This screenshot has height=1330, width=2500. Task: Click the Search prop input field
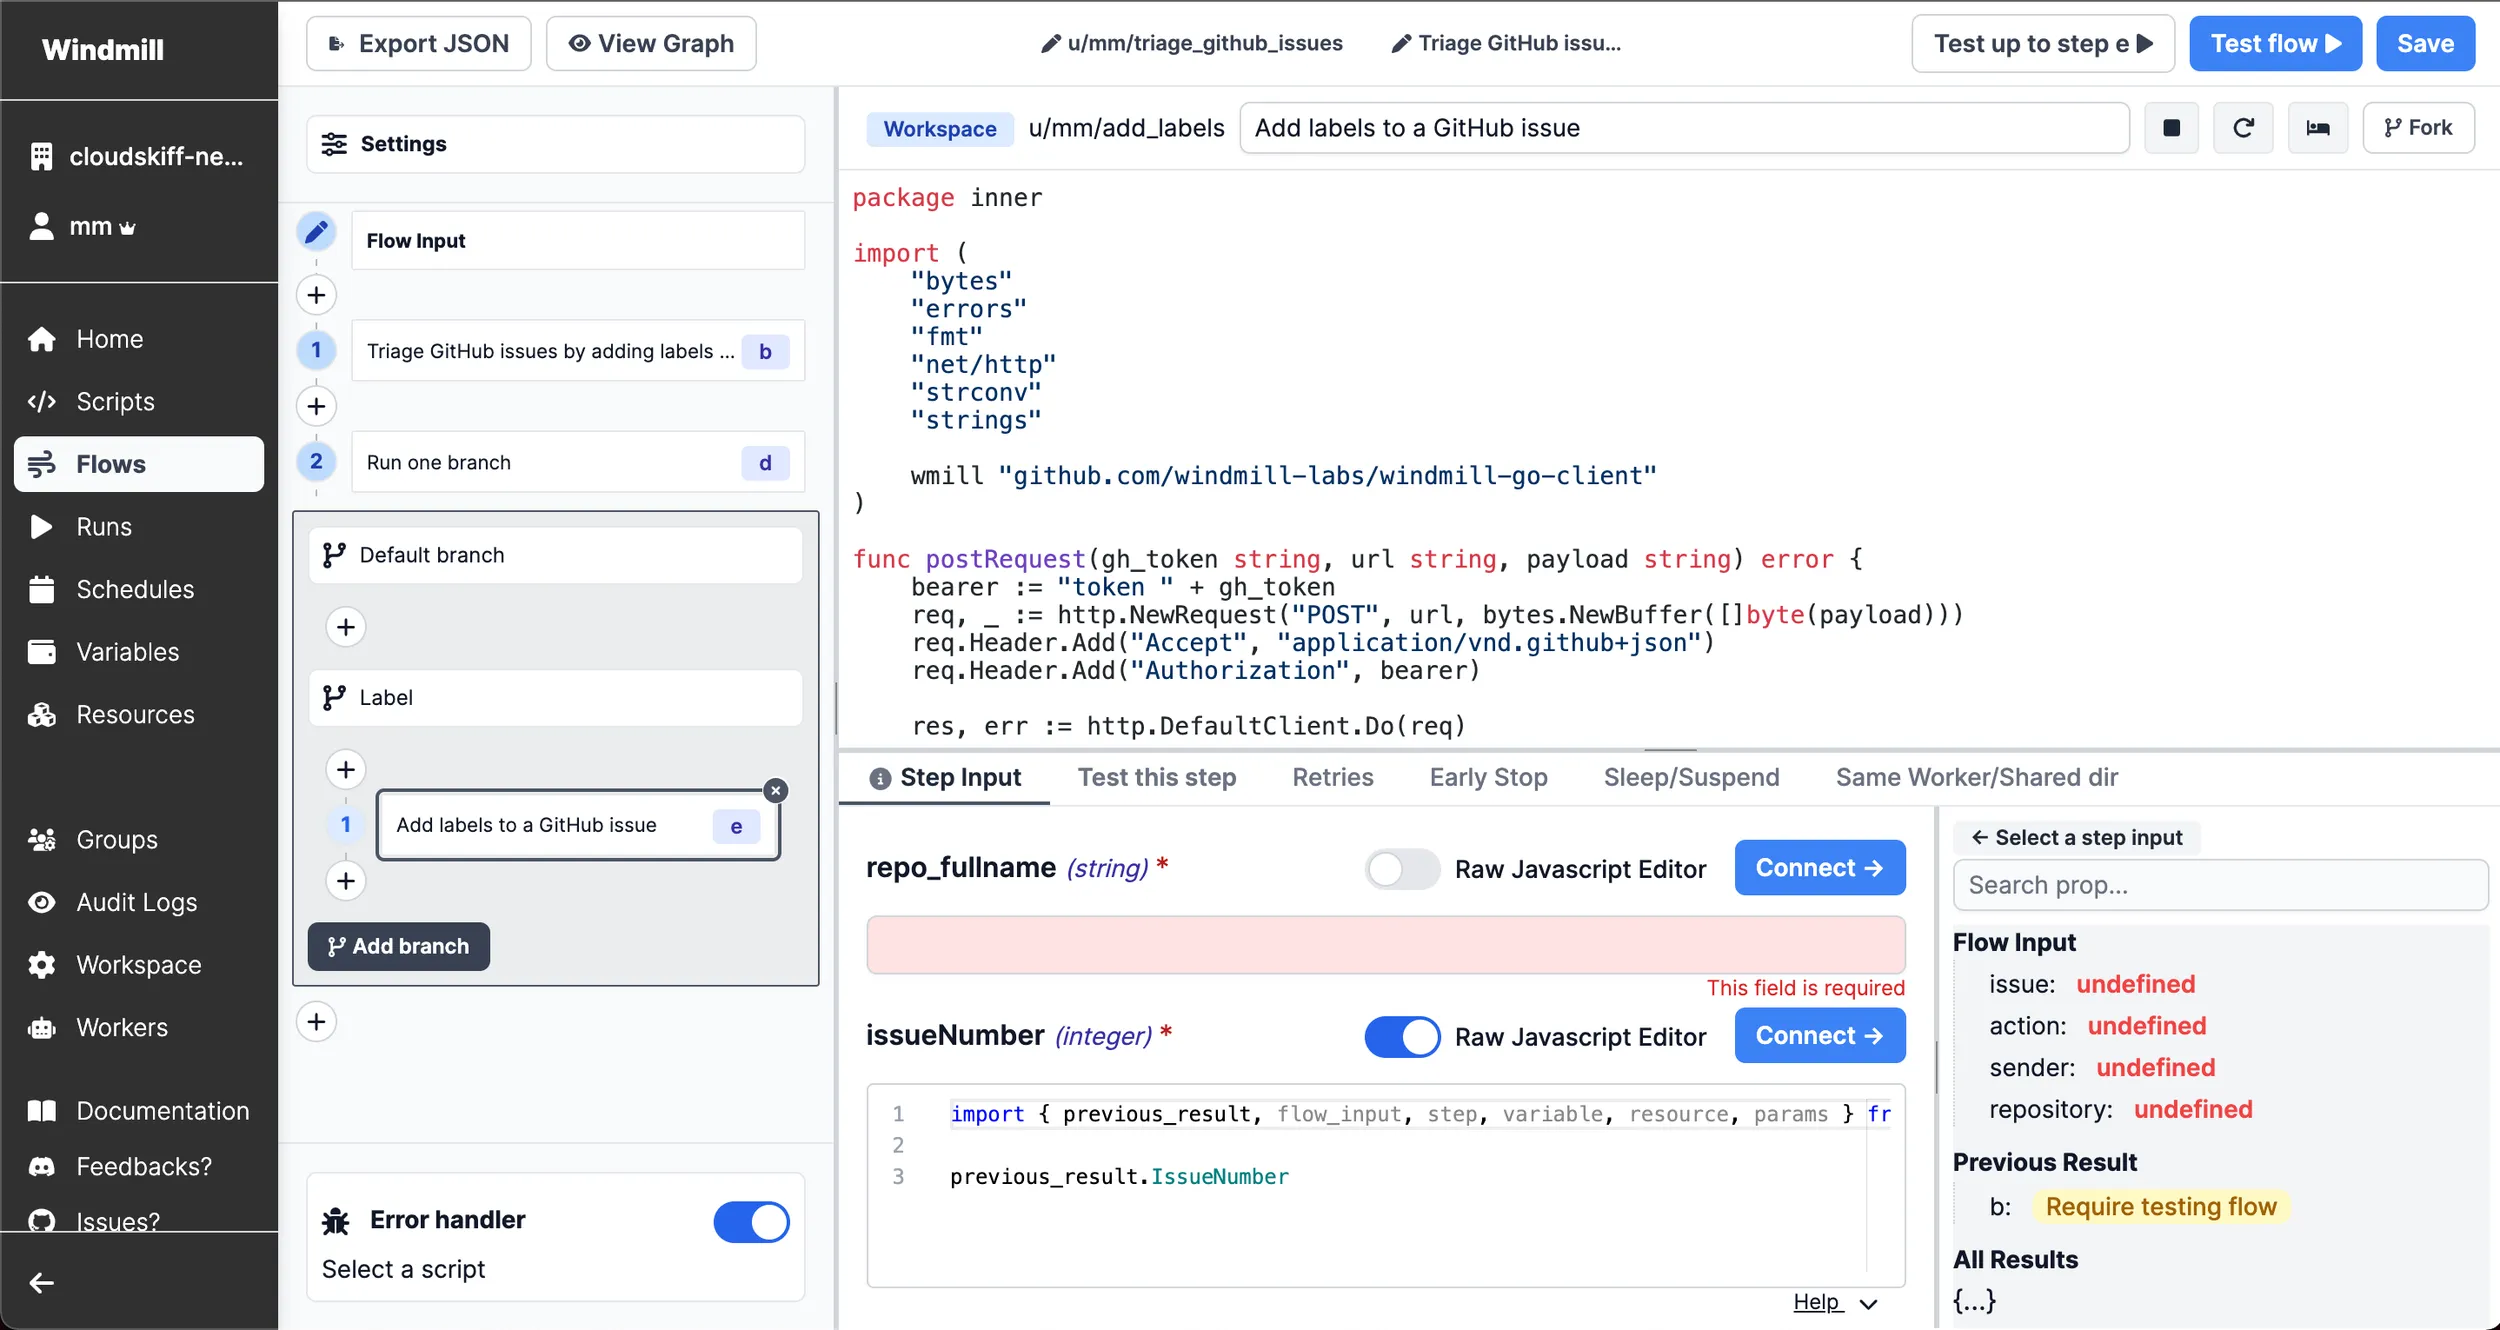[2219, 885]
